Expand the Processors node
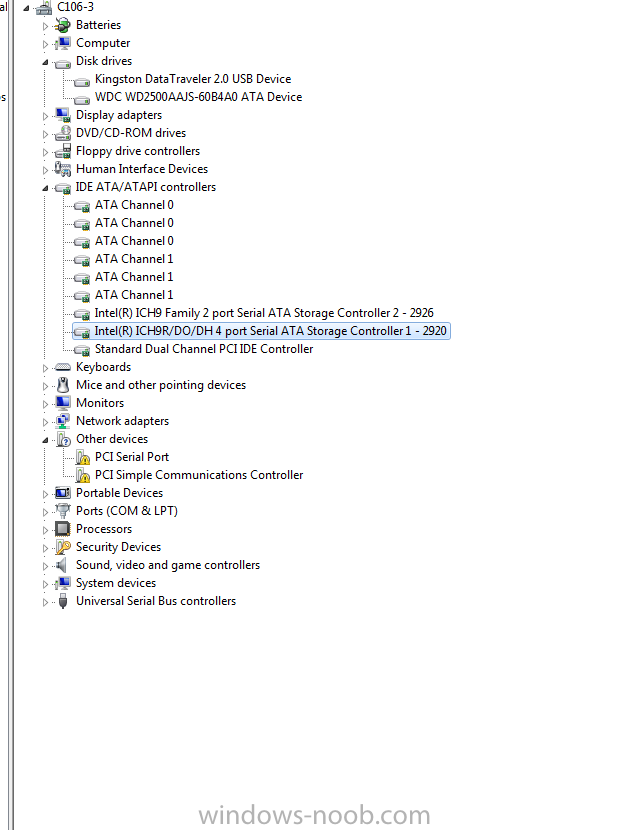 [45, 530]
